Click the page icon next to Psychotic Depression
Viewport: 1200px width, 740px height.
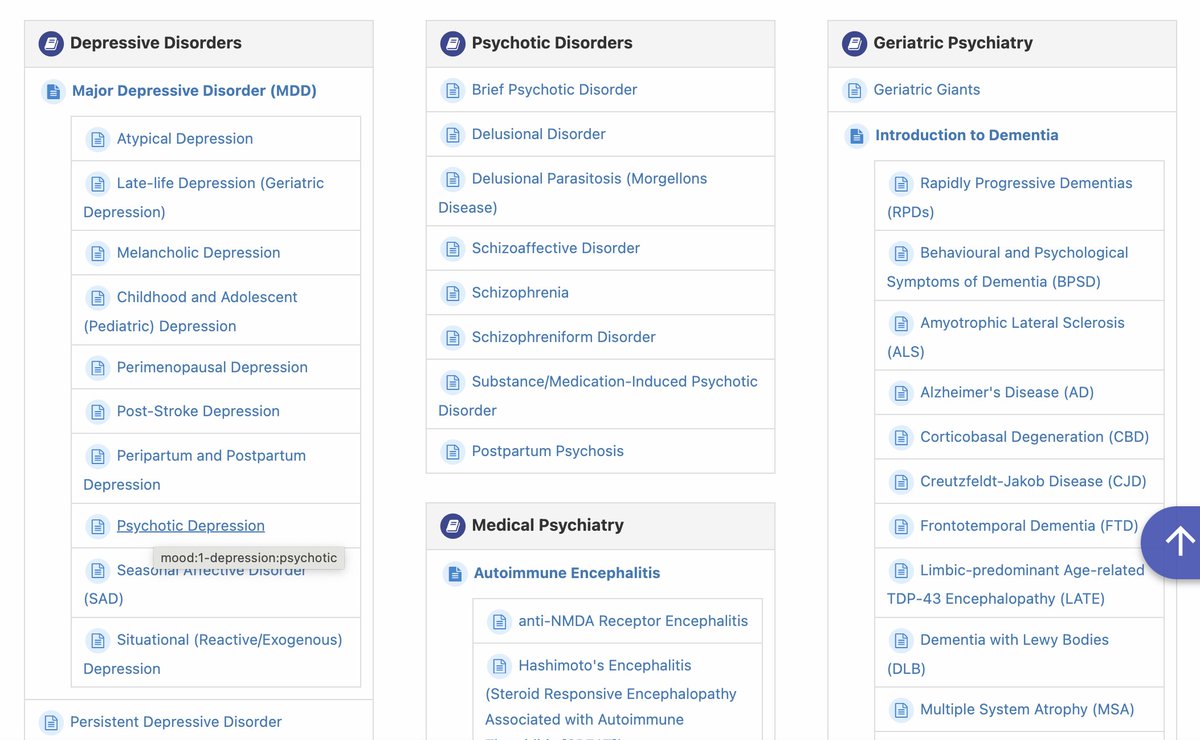click(97, 526)
